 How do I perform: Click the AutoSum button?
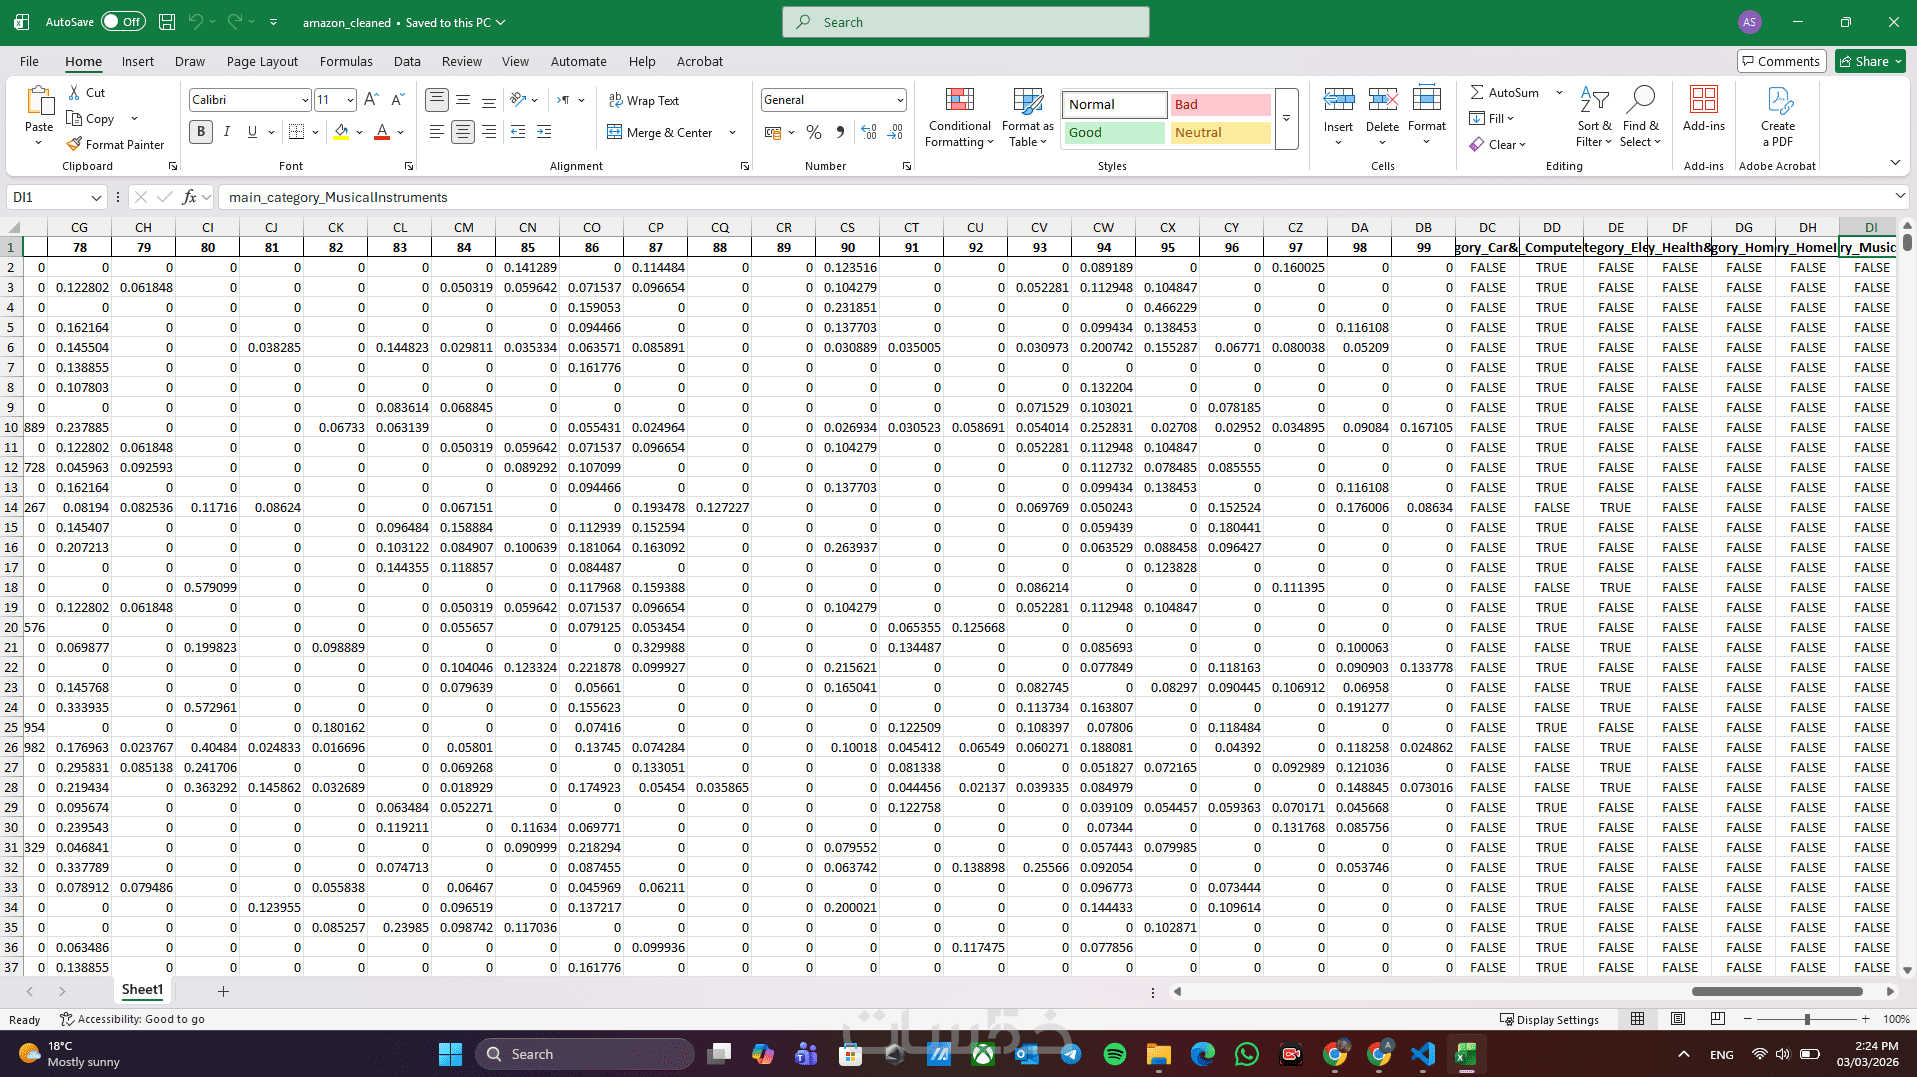1506,92
